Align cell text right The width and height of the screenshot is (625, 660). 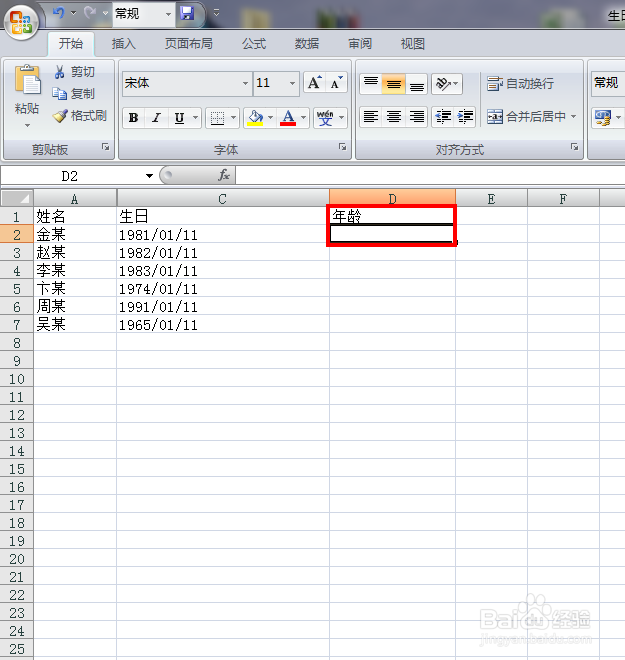(417, 116)
